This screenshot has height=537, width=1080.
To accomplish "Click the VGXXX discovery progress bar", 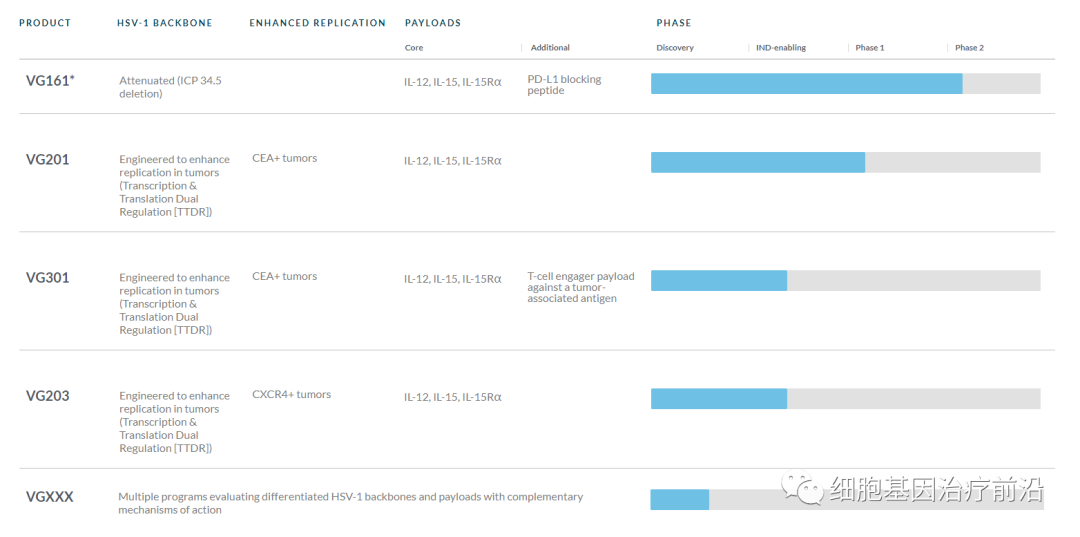I will pyautogui.click(x=680, y=500).
